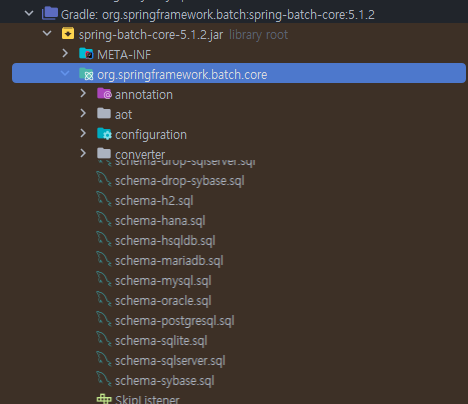Select the schema-oracle.sql file
The image size is (468, 404).
(x=163, y=301)
